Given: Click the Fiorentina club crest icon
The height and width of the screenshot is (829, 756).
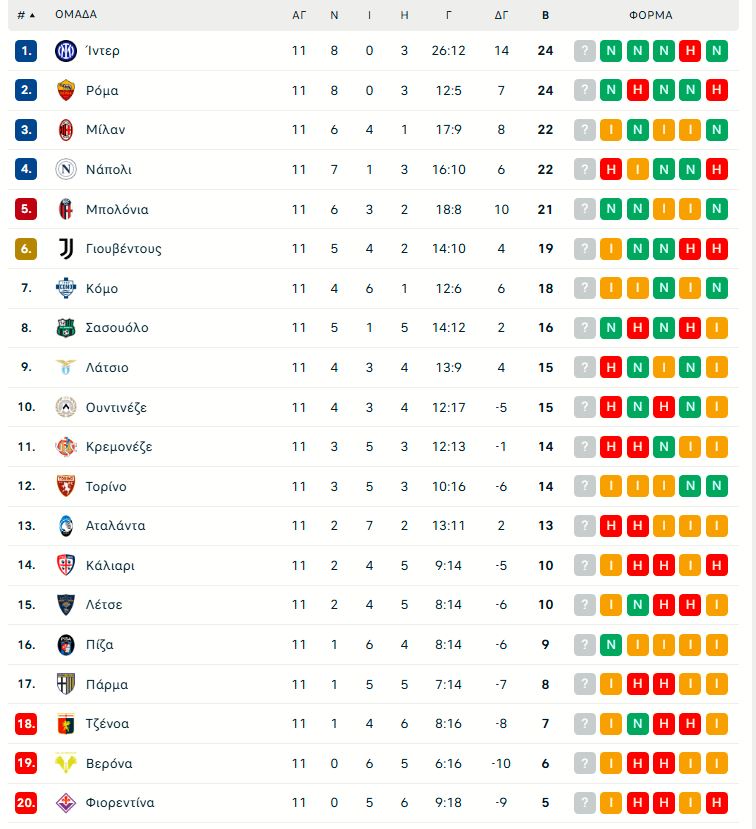Looking at the screenshot, I should coord(66,803).
